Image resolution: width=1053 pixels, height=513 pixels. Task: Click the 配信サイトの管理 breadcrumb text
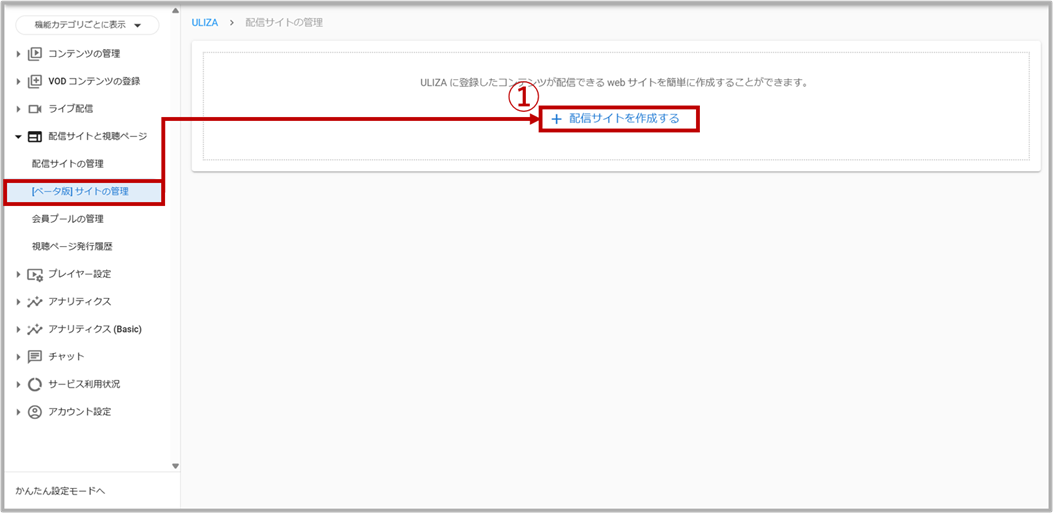pyautogui.click(x=284, y=23)
